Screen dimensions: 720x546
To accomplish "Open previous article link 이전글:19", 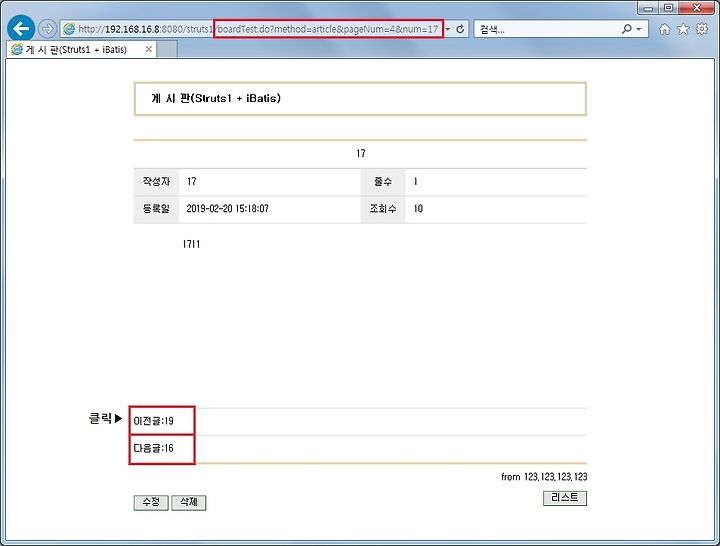I will coord(153,421).
